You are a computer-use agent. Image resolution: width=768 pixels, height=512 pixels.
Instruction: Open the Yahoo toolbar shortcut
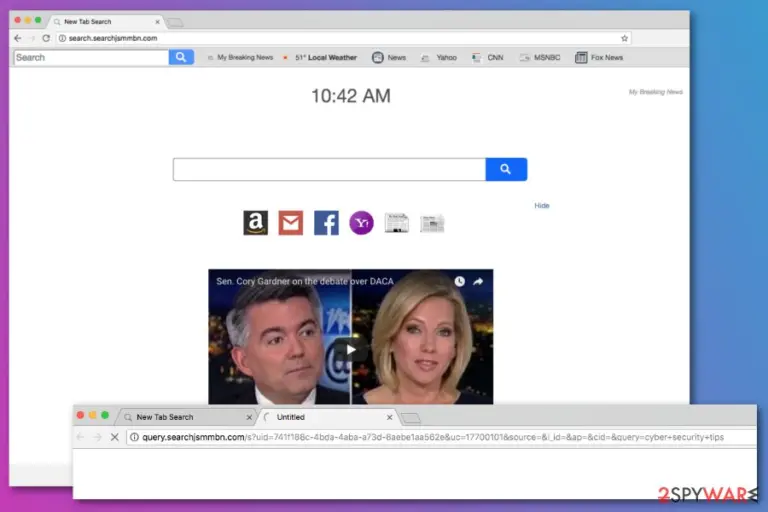439,57
